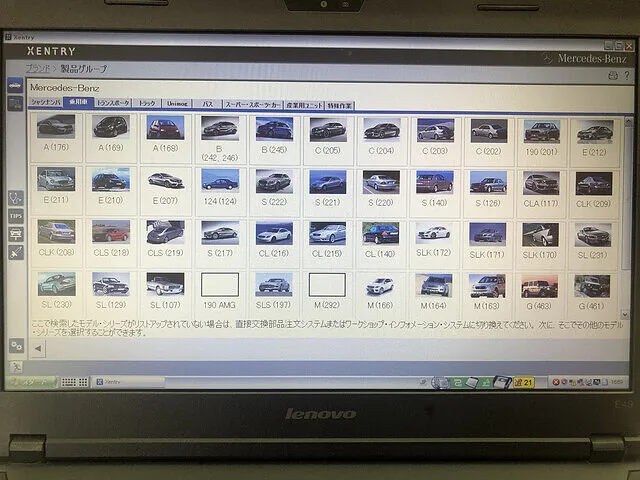Viewport: 640px width, 480px height.
Task: Pick the 190 (201) model
Action: pyautogui.click(x=542, y=131)
